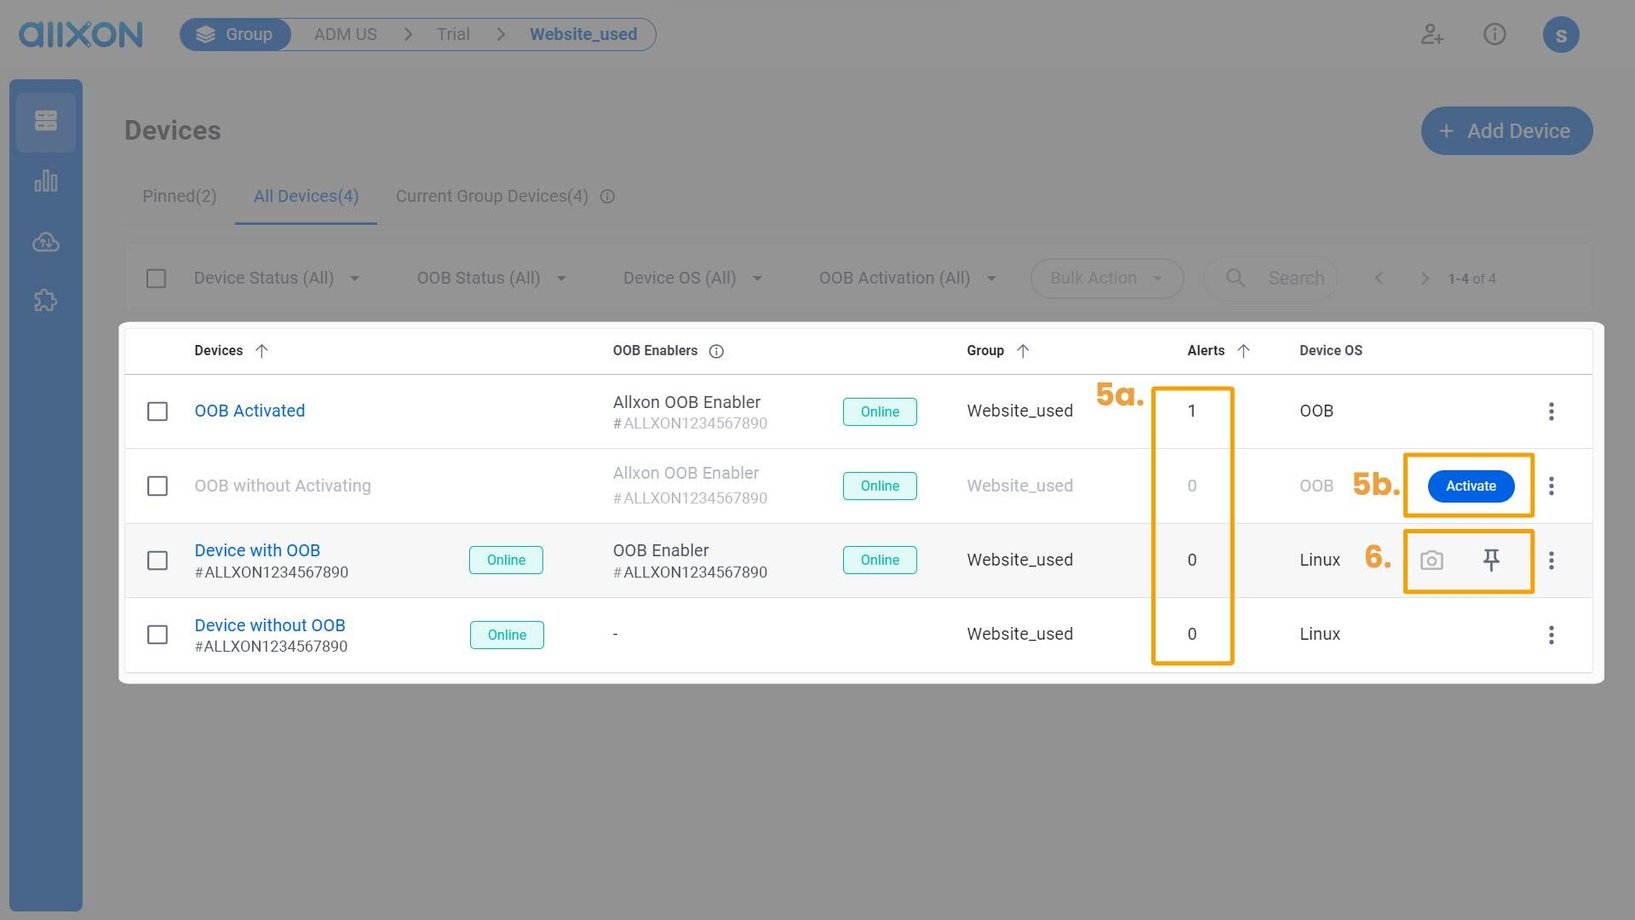Open the Device Status (All) filter

click(275, 278)
